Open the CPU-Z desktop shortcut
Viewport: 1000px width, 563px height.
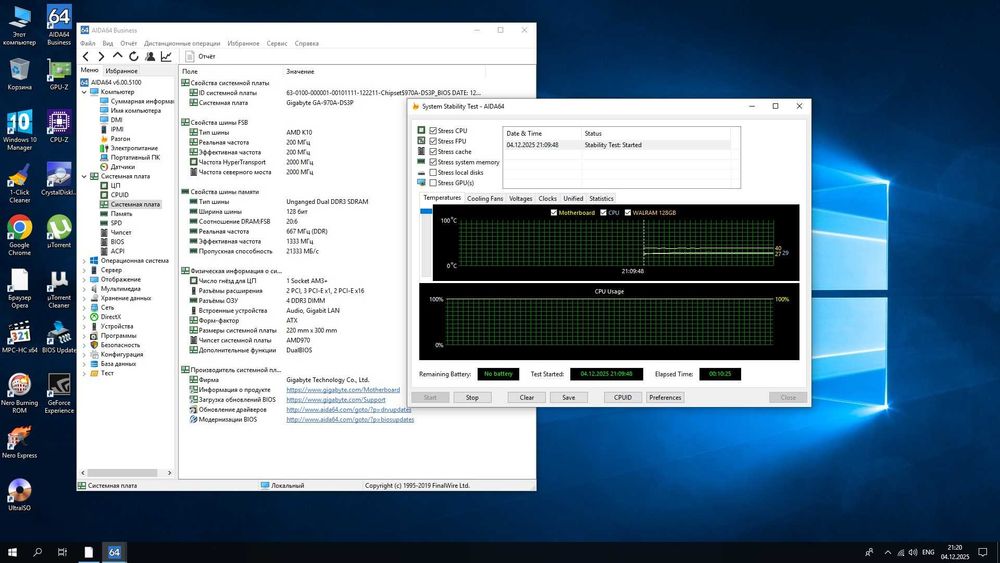[x=59, y=126]
